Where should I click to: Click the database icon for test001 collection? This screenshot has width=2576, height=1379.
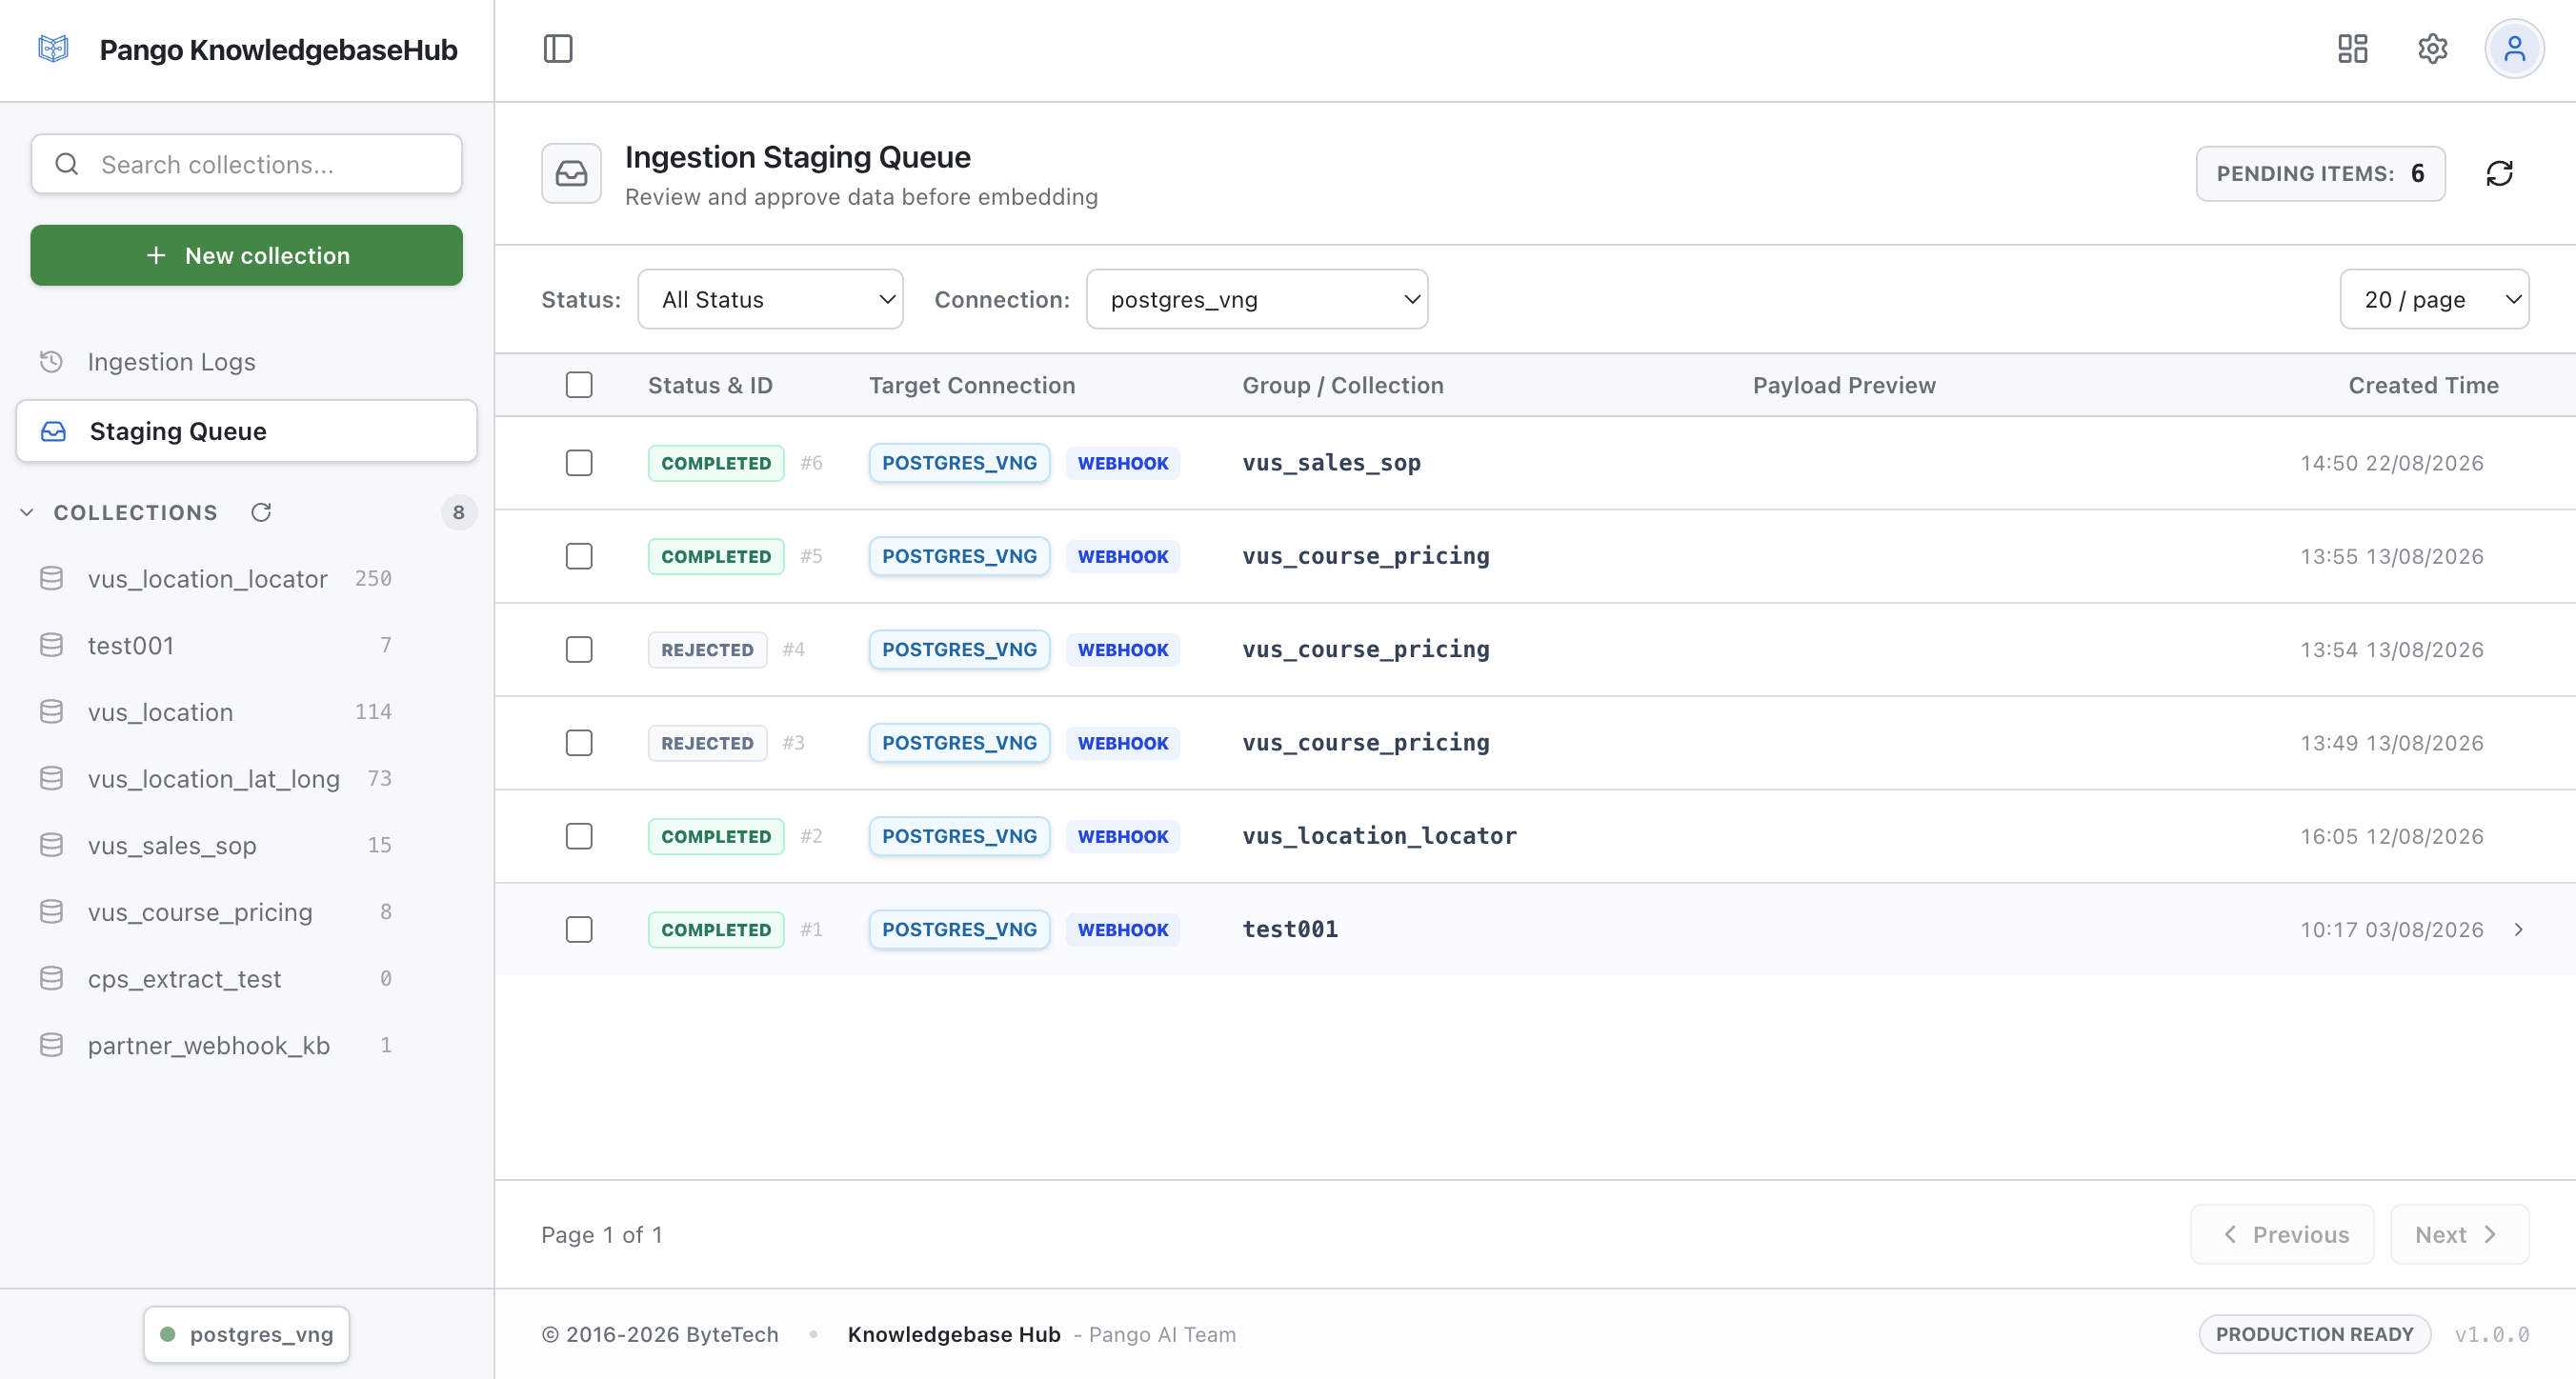pyautogui.click(x=51, y=645)
